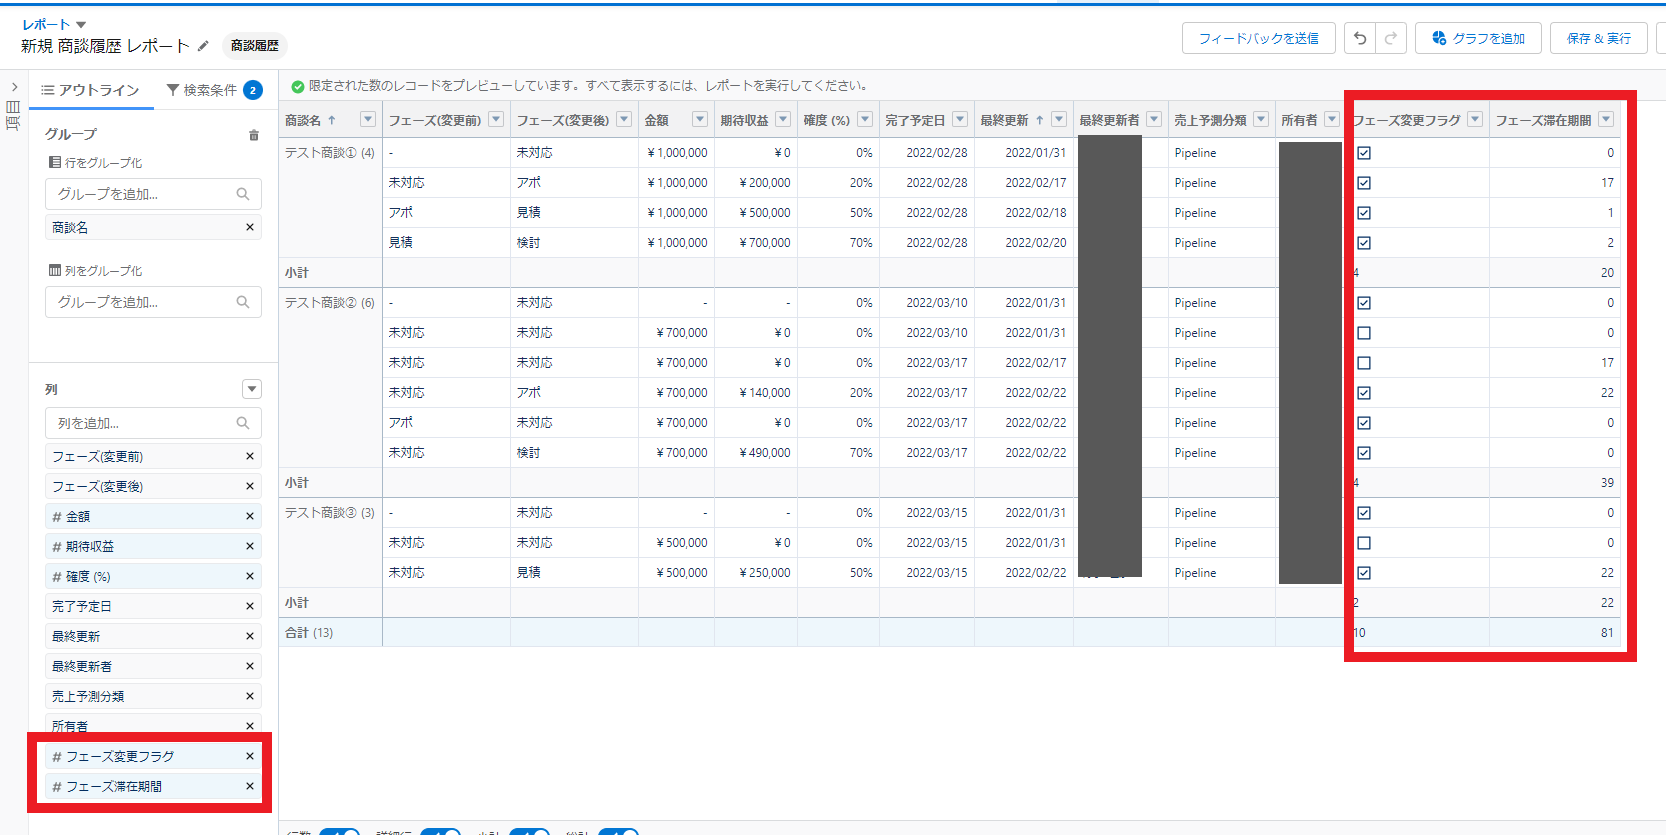The height and width of the screenshot is (835, 1666).
Task: Remove 期待収益 column with X icon
Action: pyautogui.click(x=250, y=546)
